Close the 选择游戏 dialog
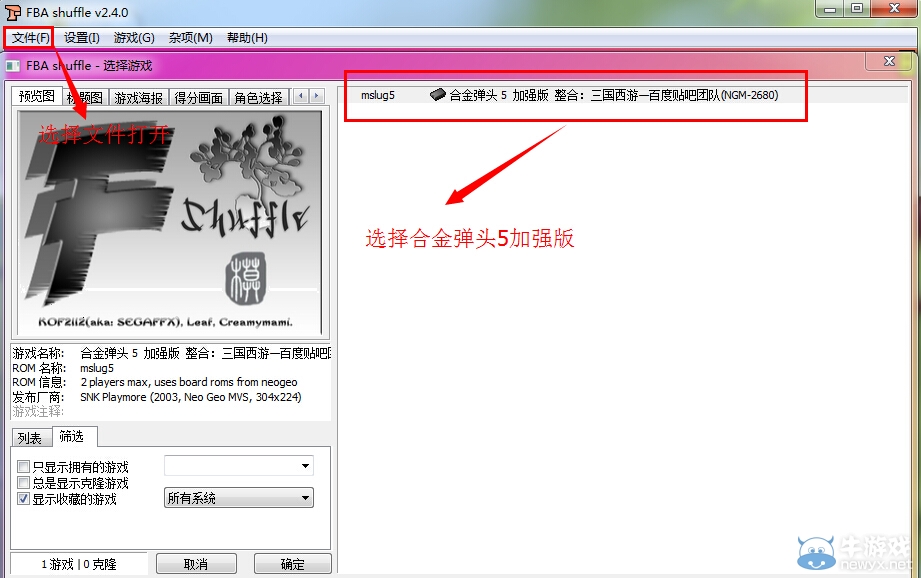The image size is (921, 578). pyautogui.click(x=889, y=61)
